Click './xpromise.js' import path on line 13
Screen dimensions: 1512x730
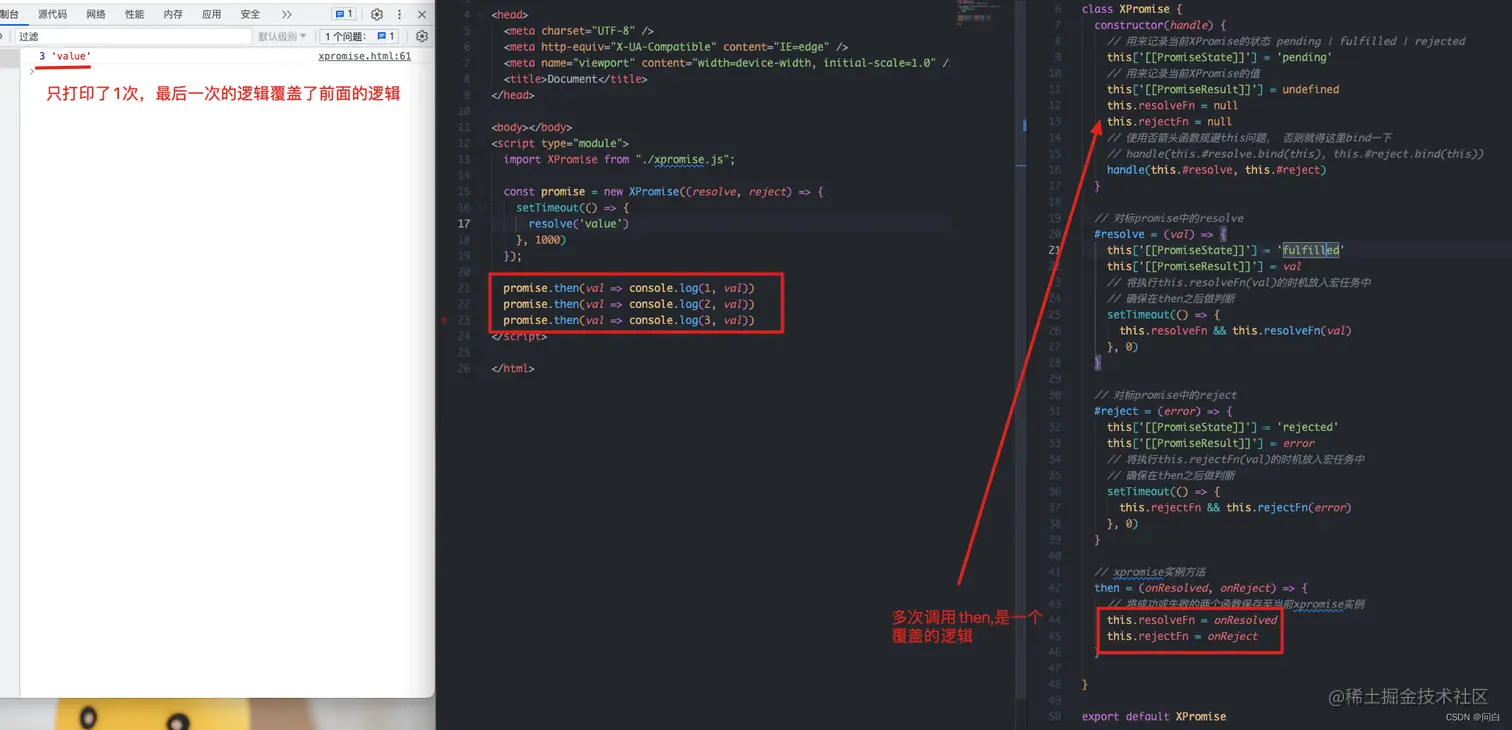(x=685, y=159)
